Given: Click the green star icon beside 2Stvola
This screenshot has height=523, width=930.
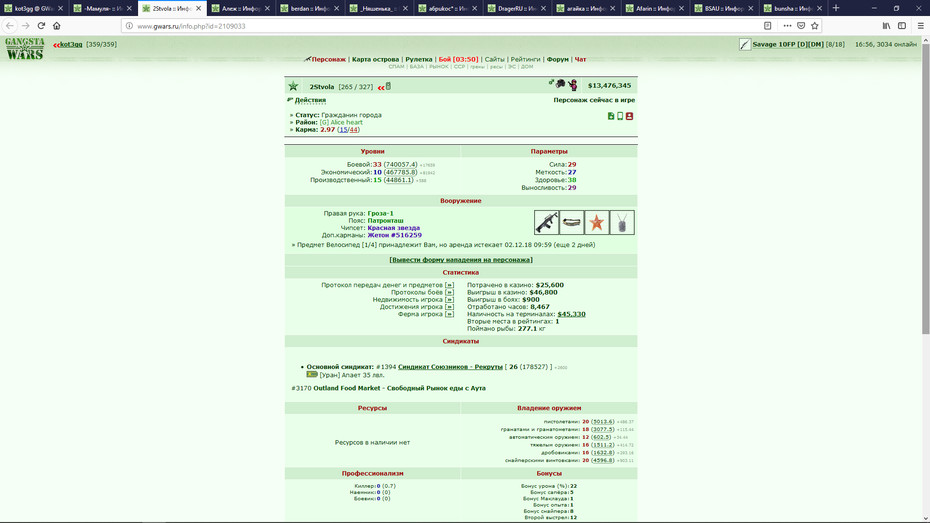Looking at the screenshot, I should tap(294, 87).
